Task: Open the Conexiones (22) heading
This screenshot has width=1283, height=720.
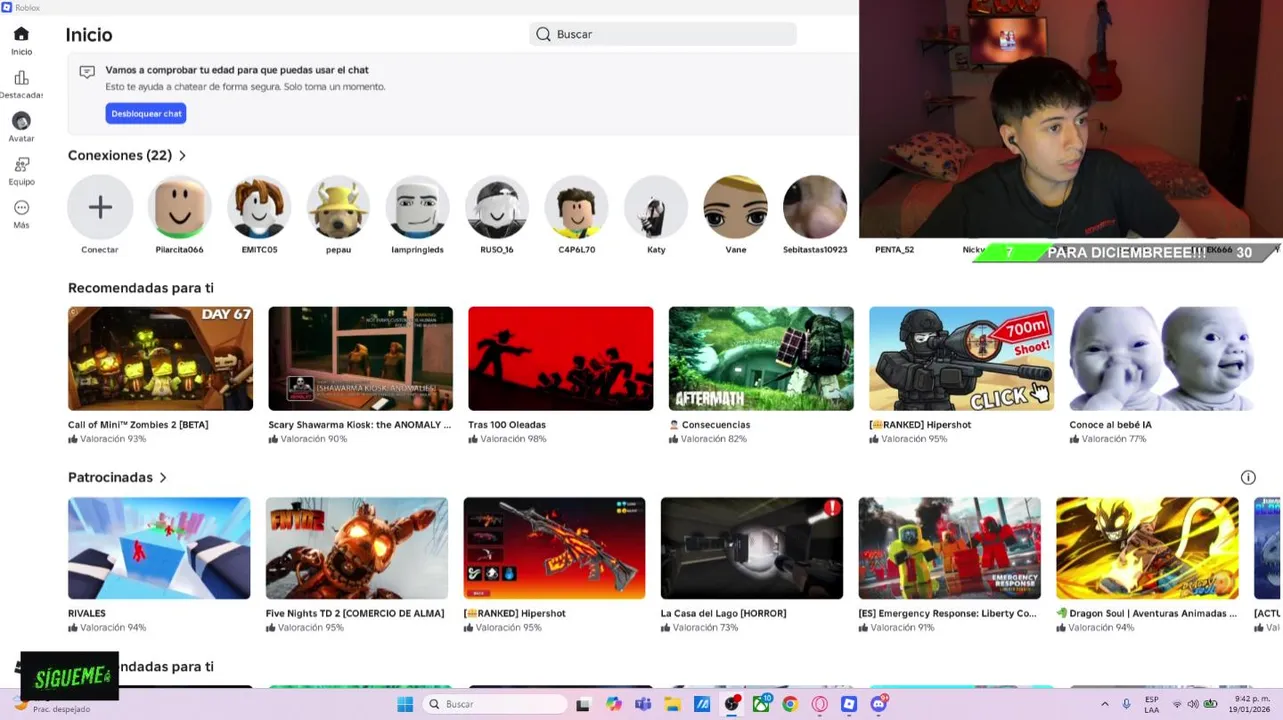Action: [120, 156]
